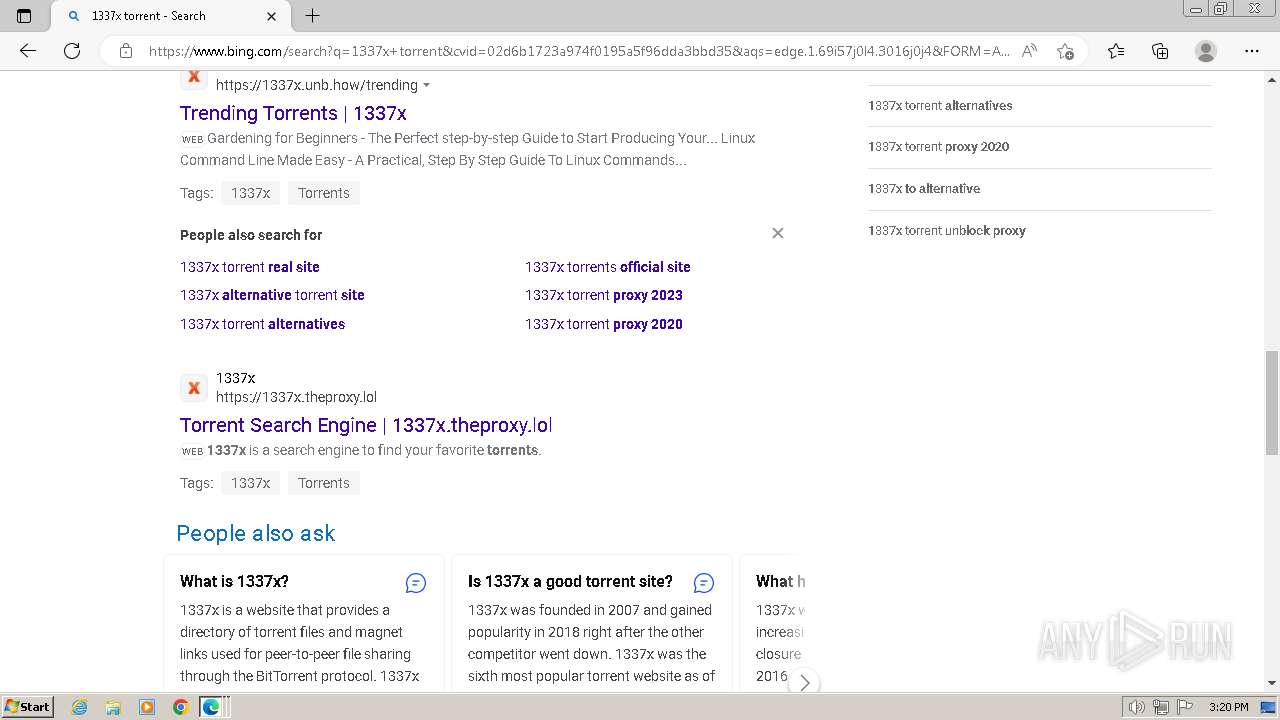Click the vertical page scrollbar thumb

pyautogui.click(x=1271, y=402)
